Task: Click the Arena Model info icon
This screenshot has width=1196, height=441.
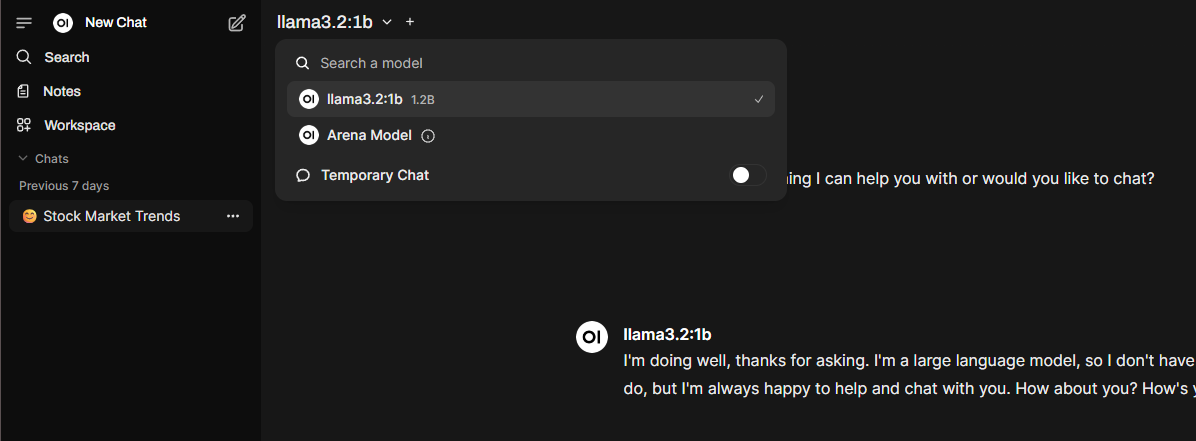Action: click(428, 136)
